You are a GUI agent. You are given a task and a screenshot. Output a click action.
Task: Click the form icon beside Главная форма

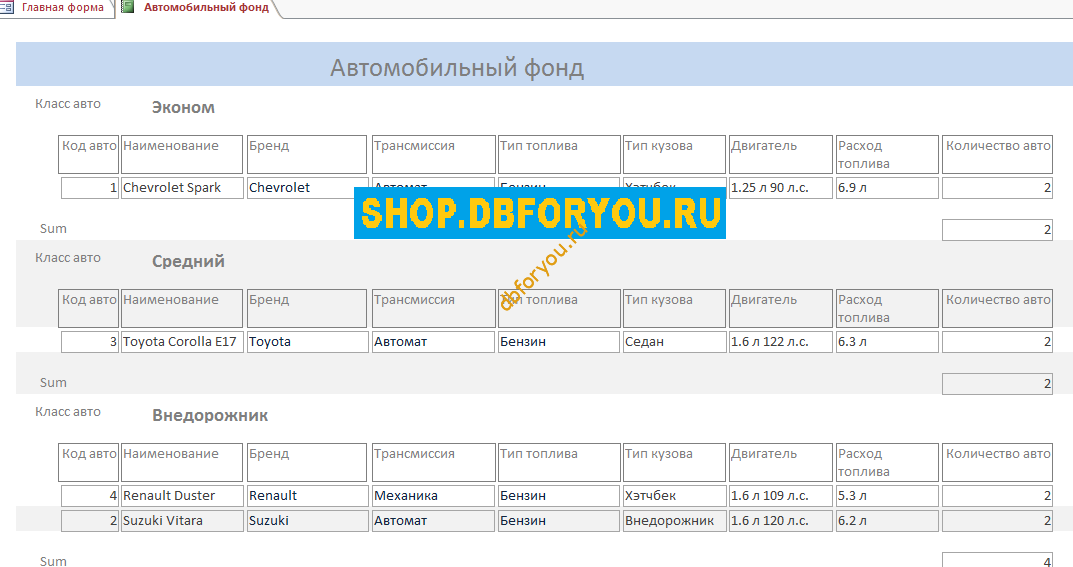pos(7,8)
